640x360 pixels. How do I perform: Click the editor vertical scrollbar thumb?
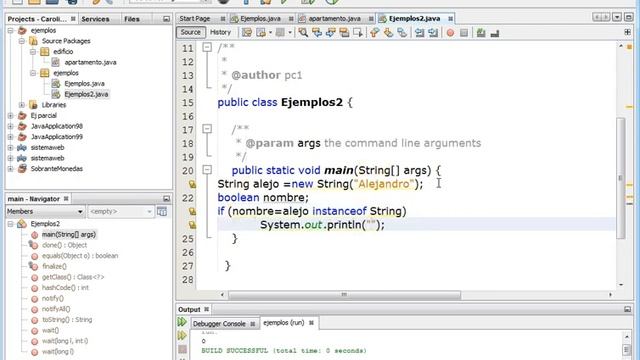[621, 178]
